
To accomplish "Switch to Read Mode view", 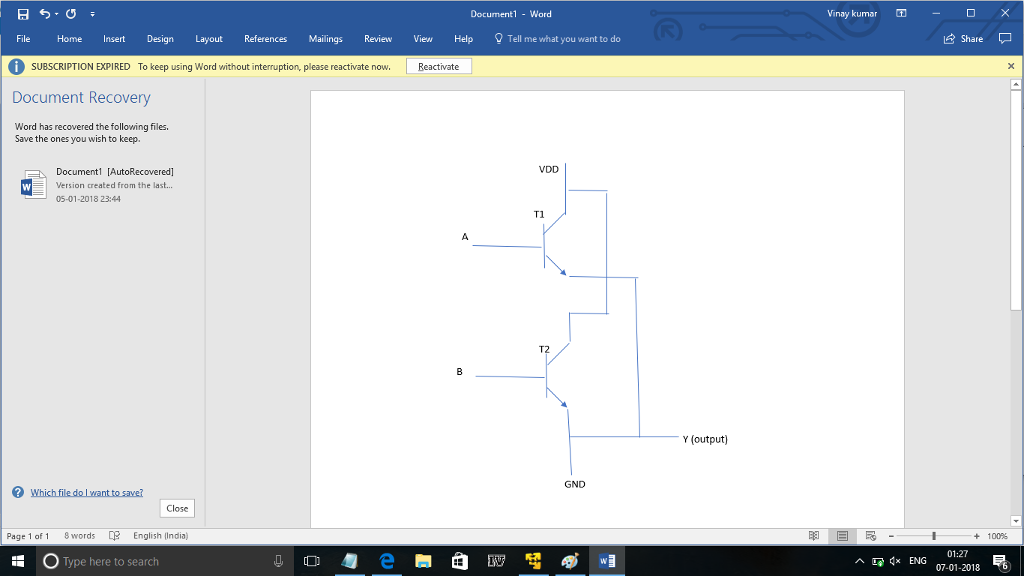I will pyautogui.click(x=816, y=535).
